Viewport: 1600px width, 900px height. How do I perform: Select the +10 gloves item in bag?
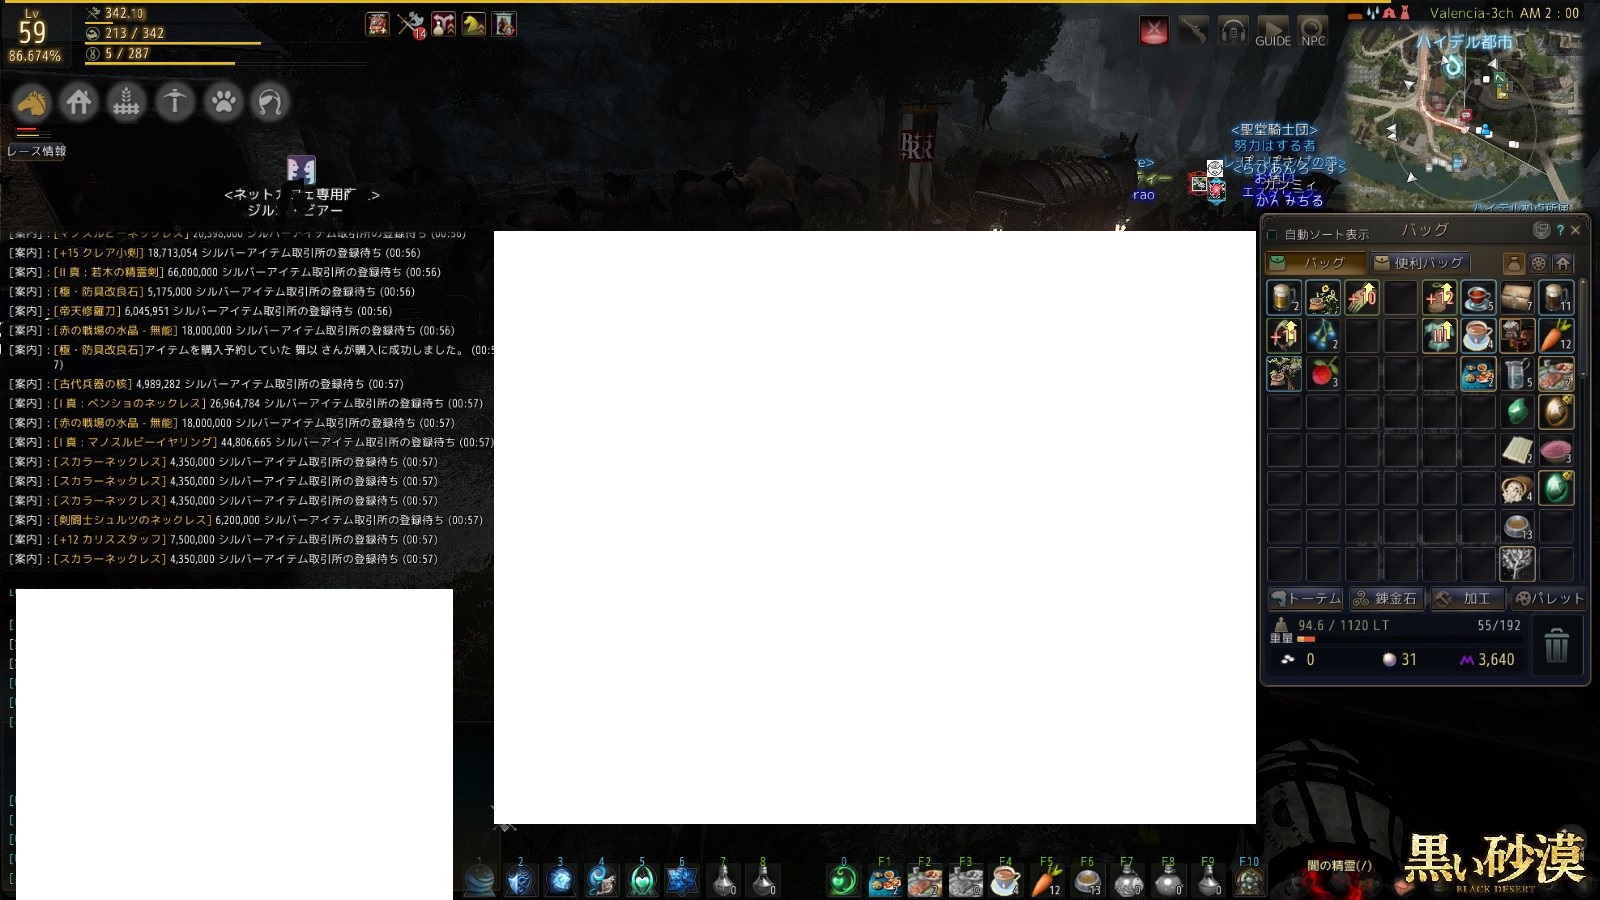[1362, 297]
